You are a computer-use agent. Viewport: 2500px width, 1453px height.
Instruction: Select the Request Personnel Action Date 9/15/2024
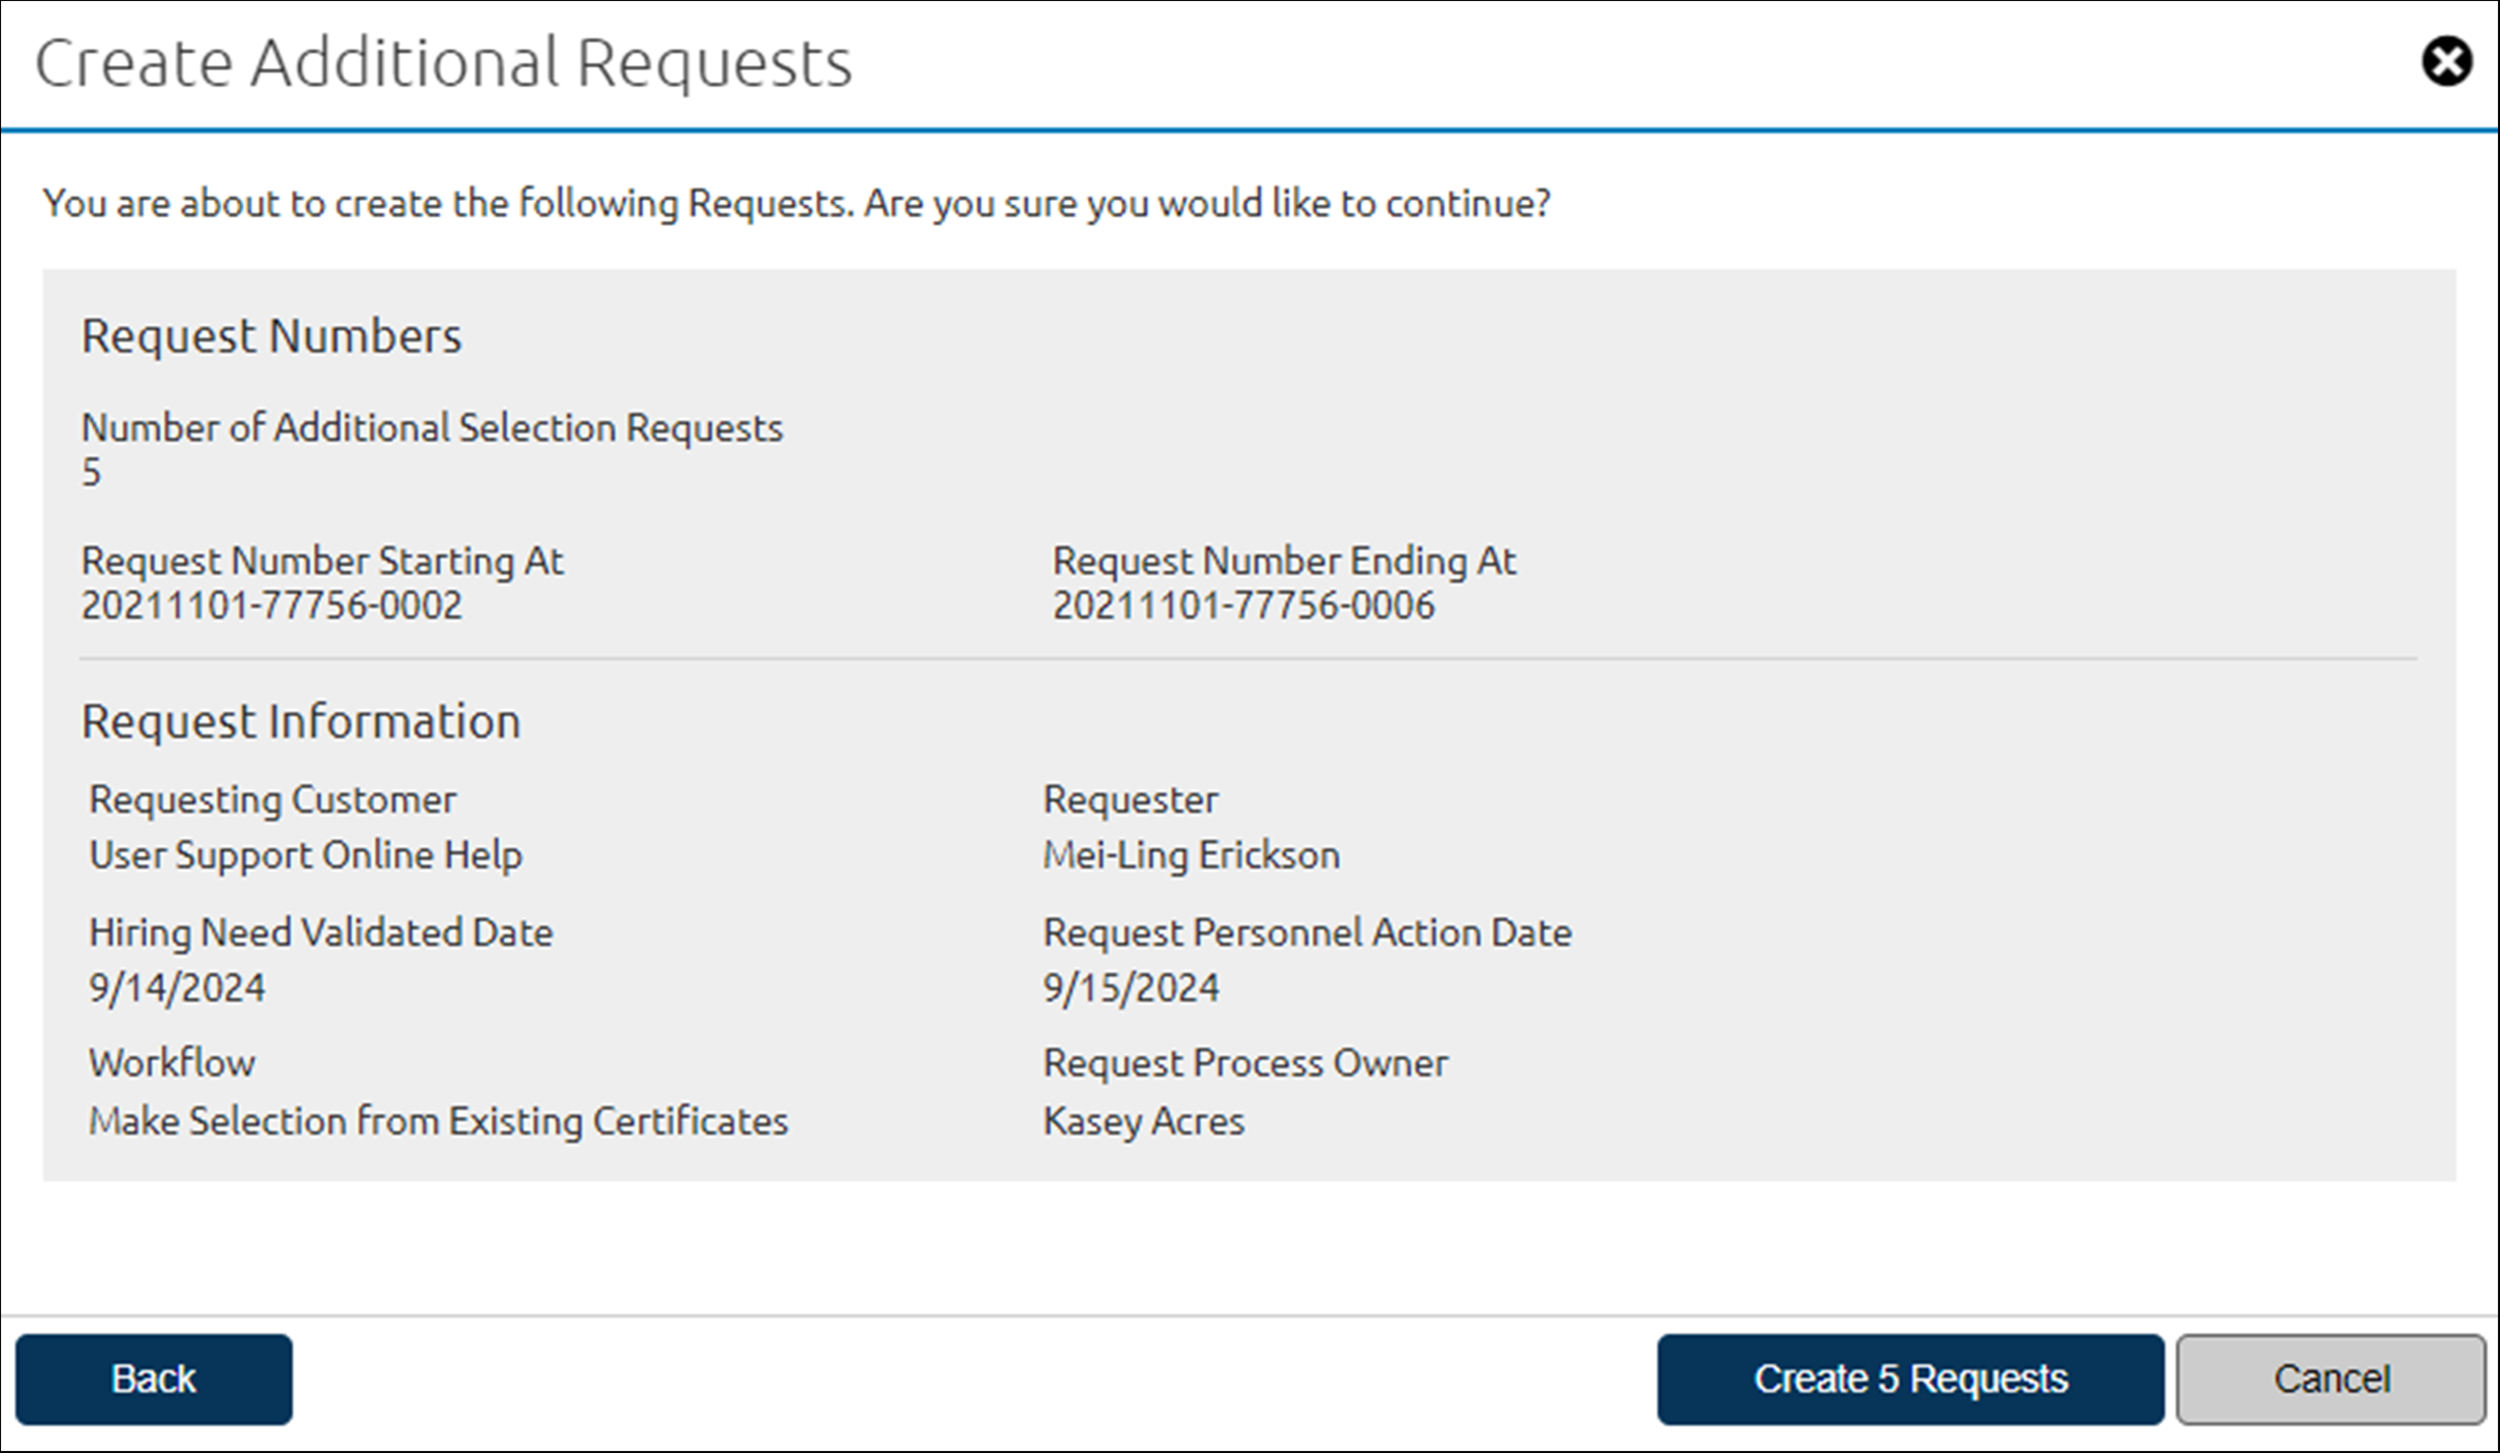click(x=1131, y=987)
